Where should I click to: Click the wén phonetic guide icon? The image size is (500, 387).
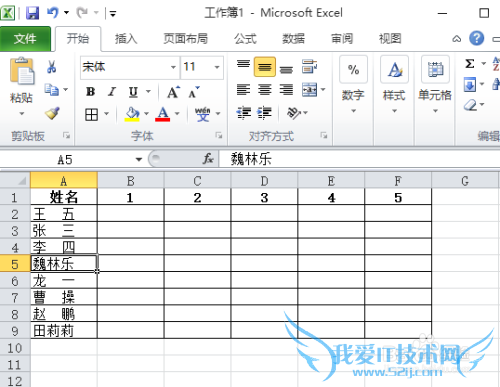203,114
